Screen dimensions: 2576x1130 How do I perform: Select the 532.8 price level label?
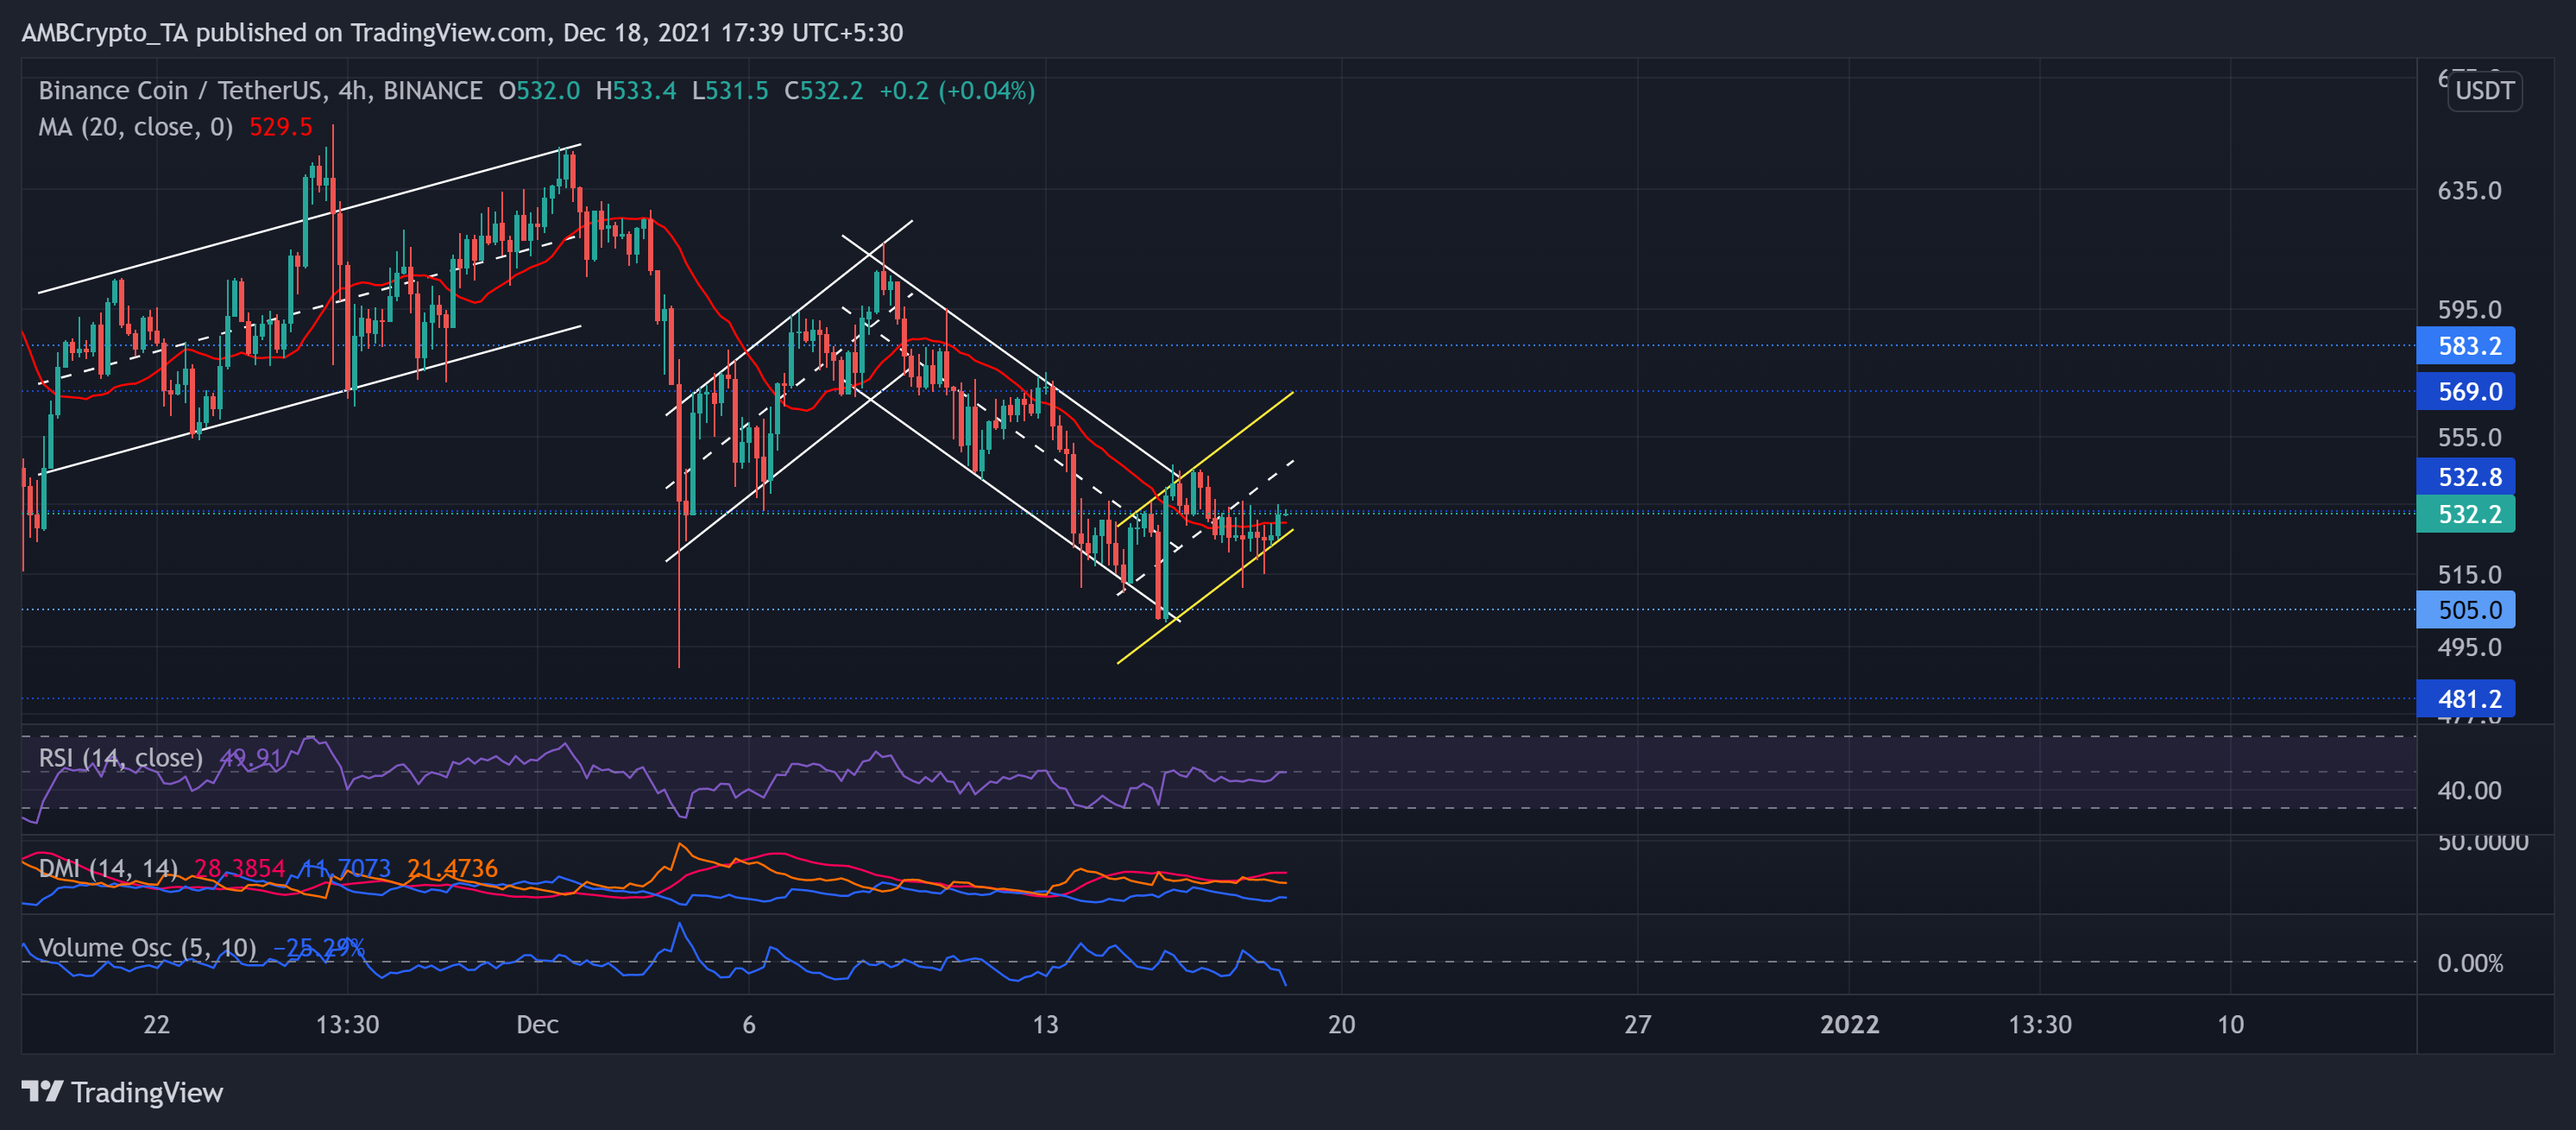tap(2465, 477)
